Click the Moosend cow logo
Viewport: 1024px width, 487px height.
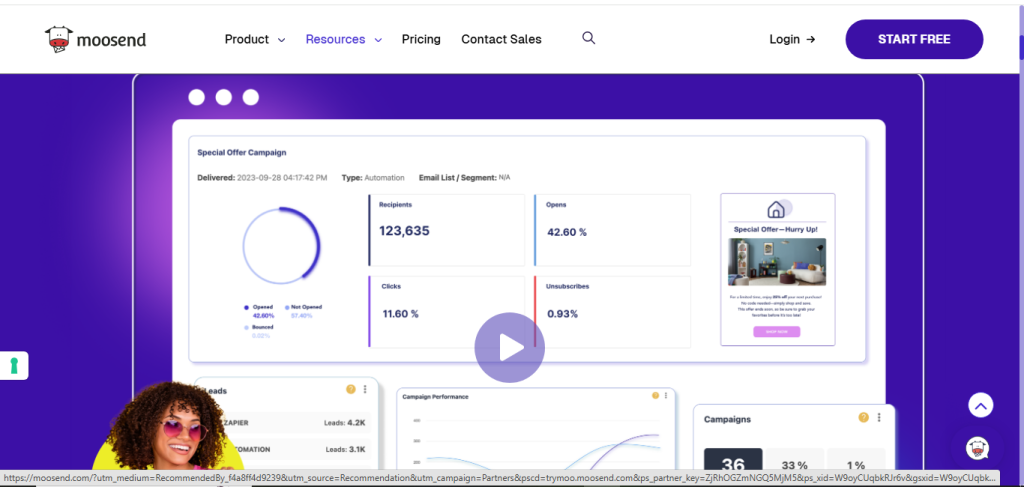point(60,39)
